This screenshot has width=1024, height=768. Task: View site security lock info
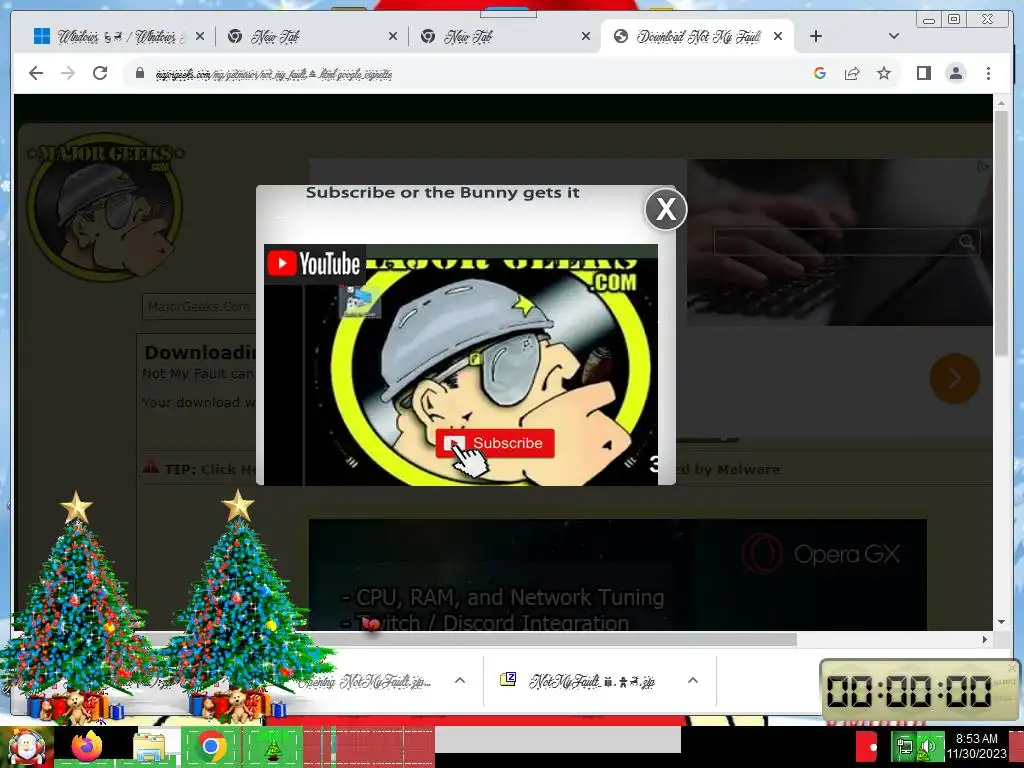(140, 73)
